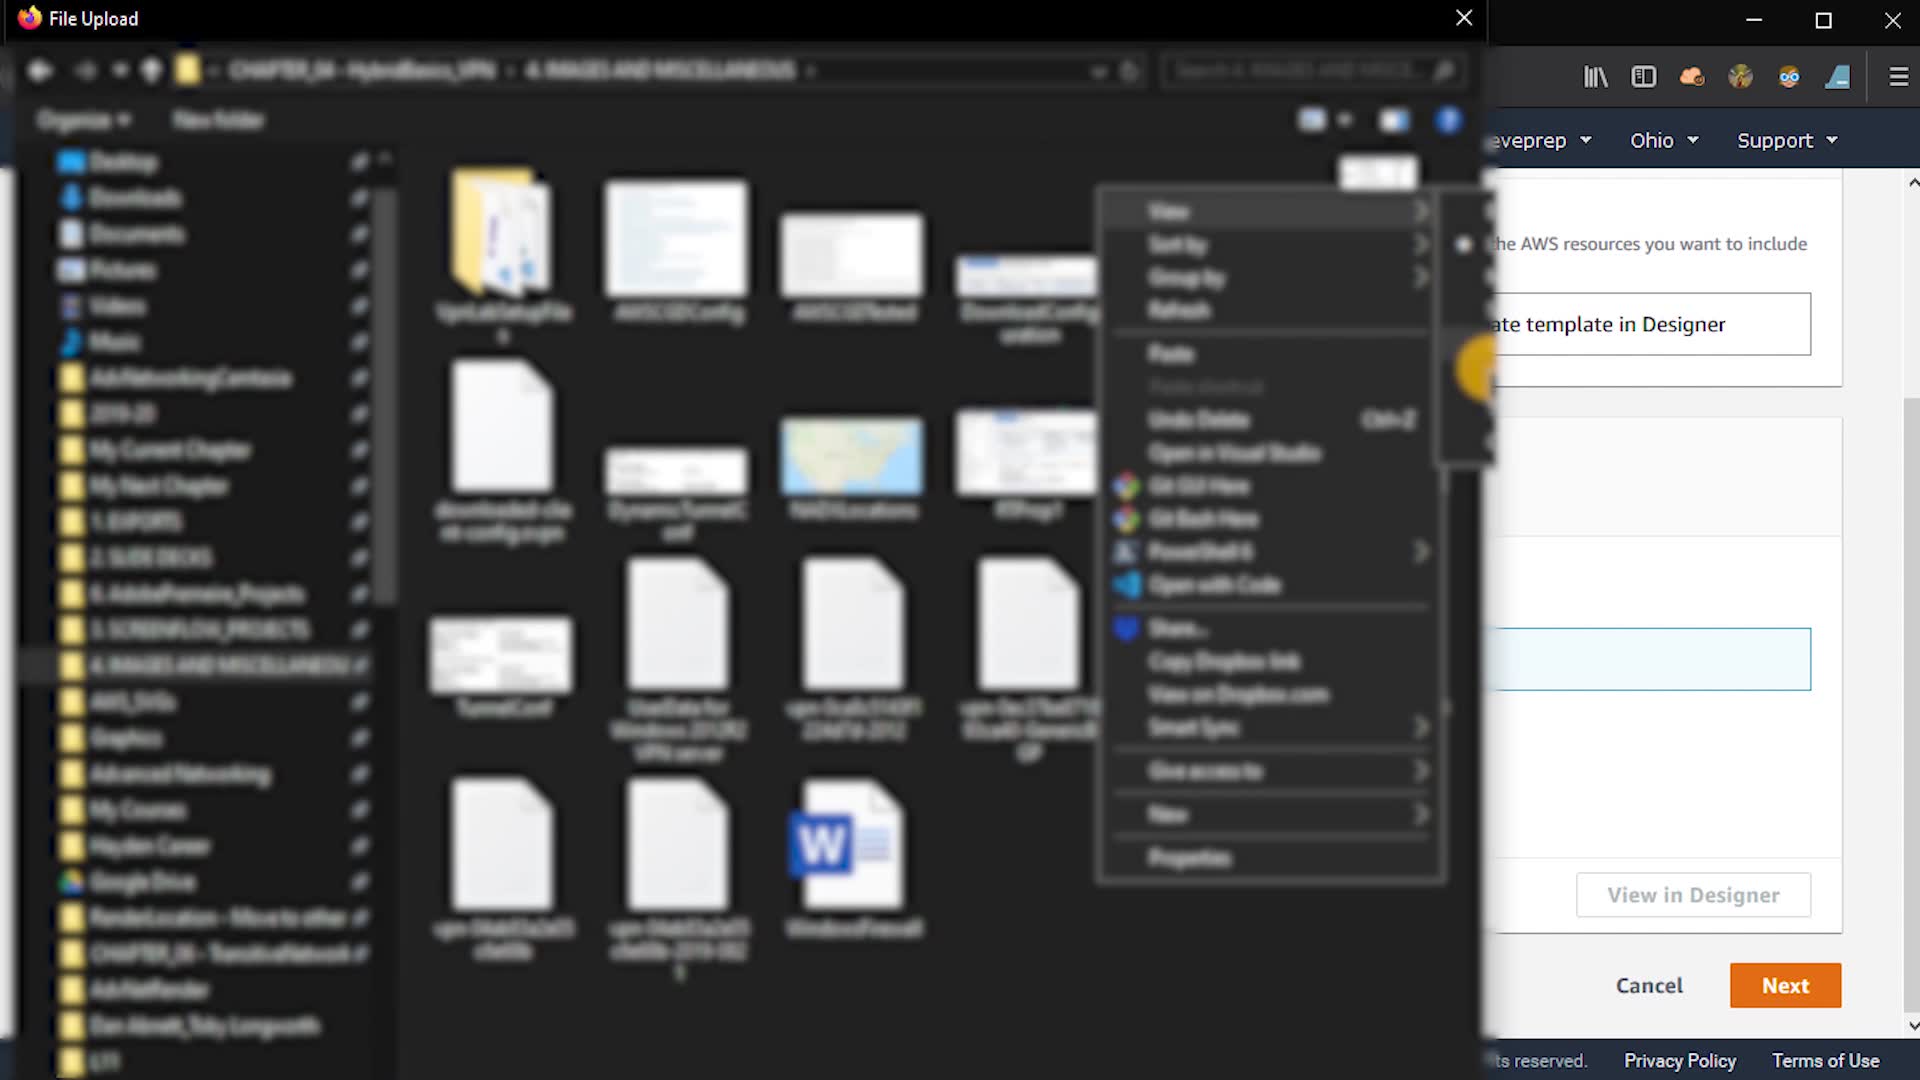Click the blue-gray wedge extension icon
The height and width of the screenshot is (1080, 1920).
1838,77
